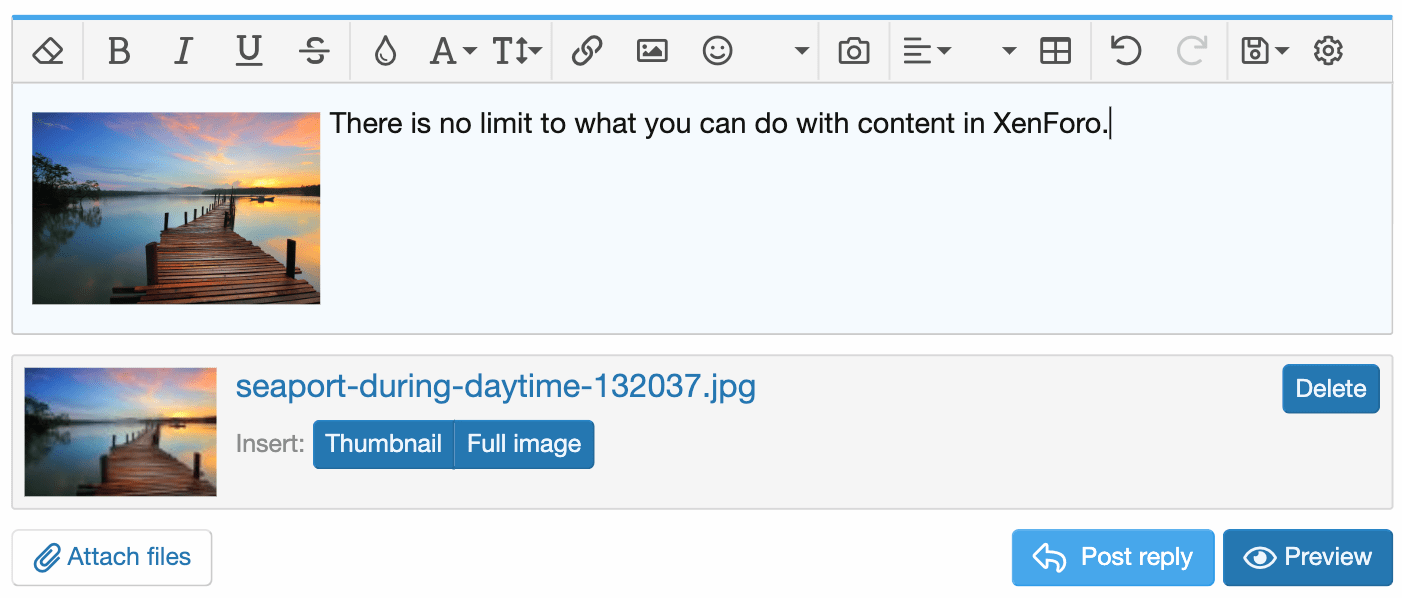The width and height of the screenshot is (1402, 598).
Task: Open the smilies emoji picker
Action: (717, 51)
